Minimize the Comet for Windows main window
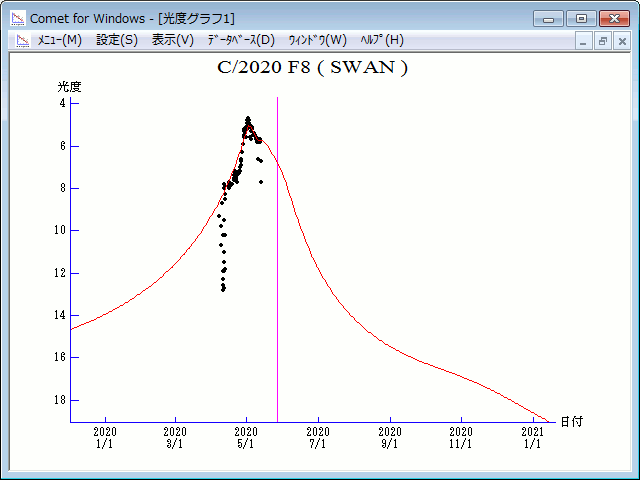Viewport: 640px width, 480px height. pos(549,18)
